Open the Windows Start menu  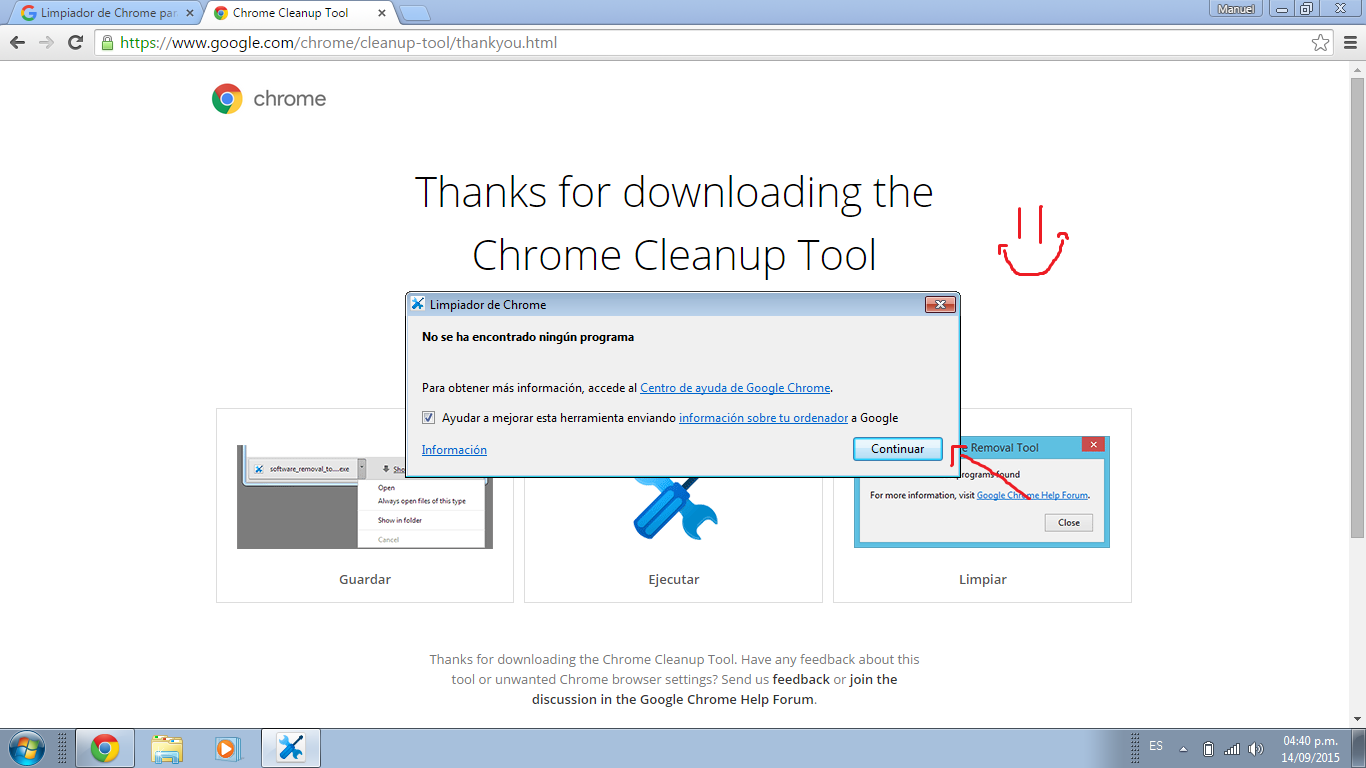(26, 748)
